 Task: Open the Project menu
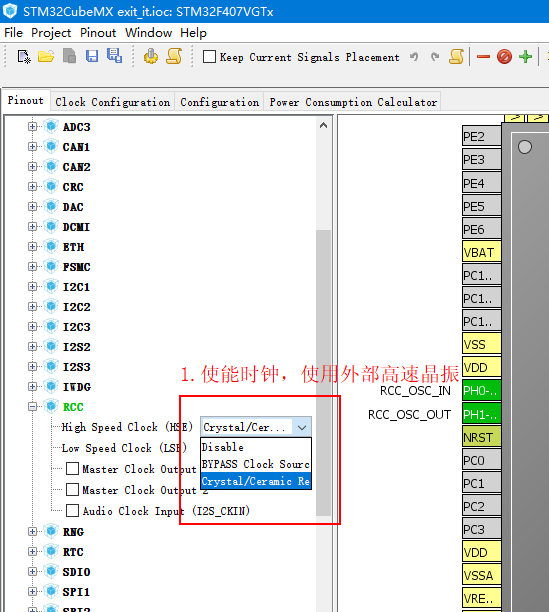(51, 33)
